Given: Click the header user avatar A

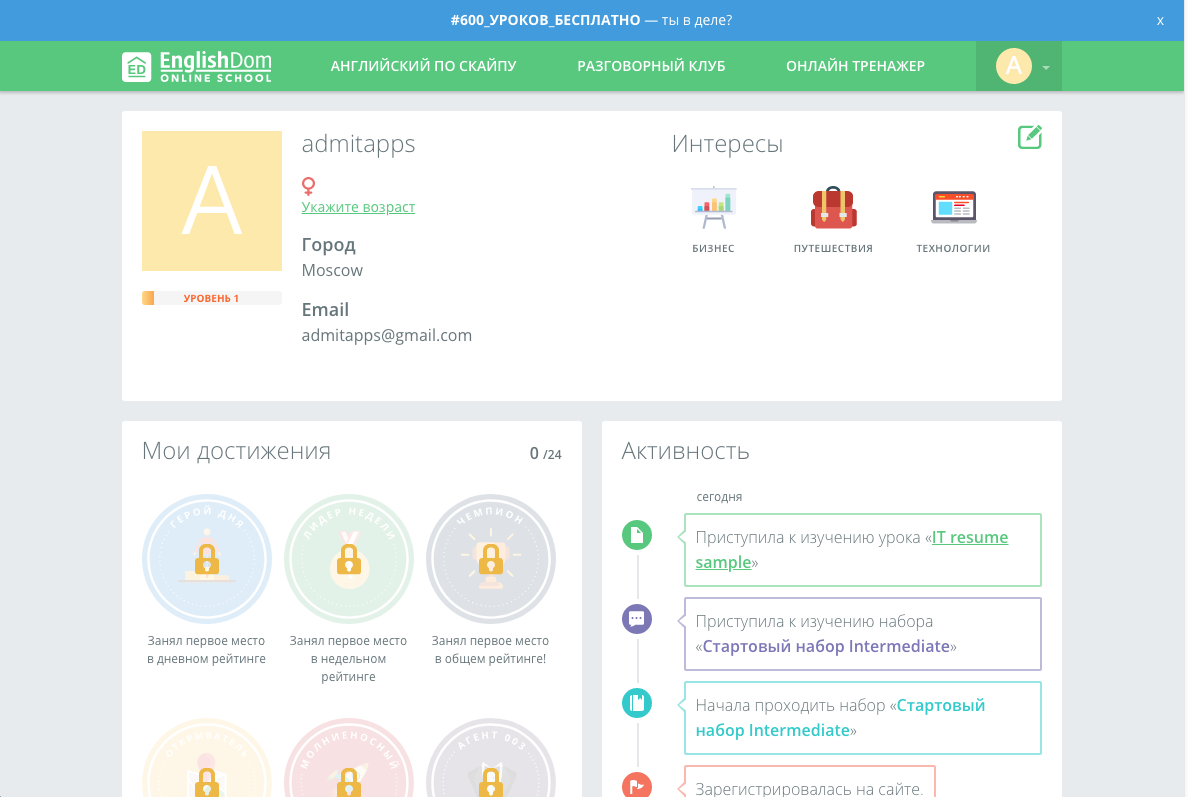Looking at the screenshot, I should click(x=1013, y=66).
